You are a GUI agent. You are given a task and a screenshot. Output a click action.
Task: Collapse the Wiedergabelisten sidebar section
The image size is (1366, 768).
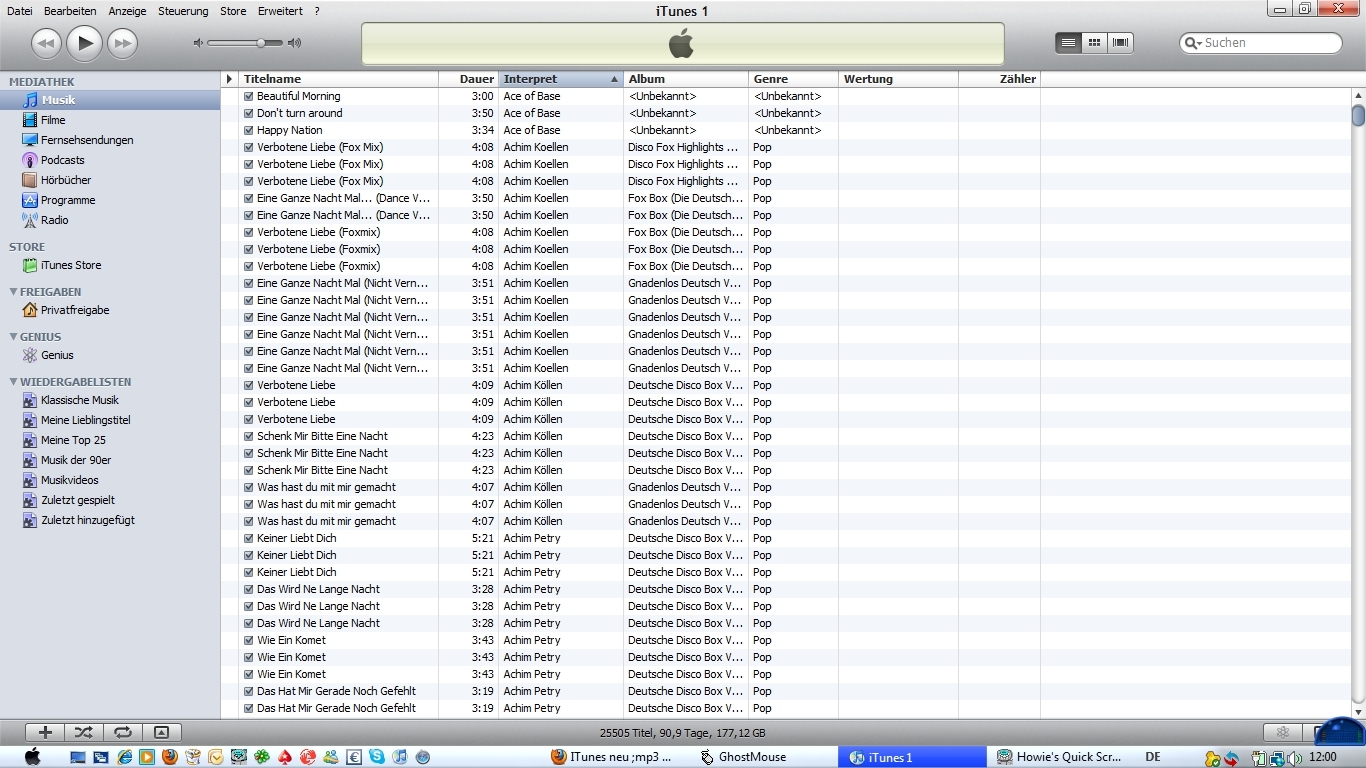coord(13,382)
